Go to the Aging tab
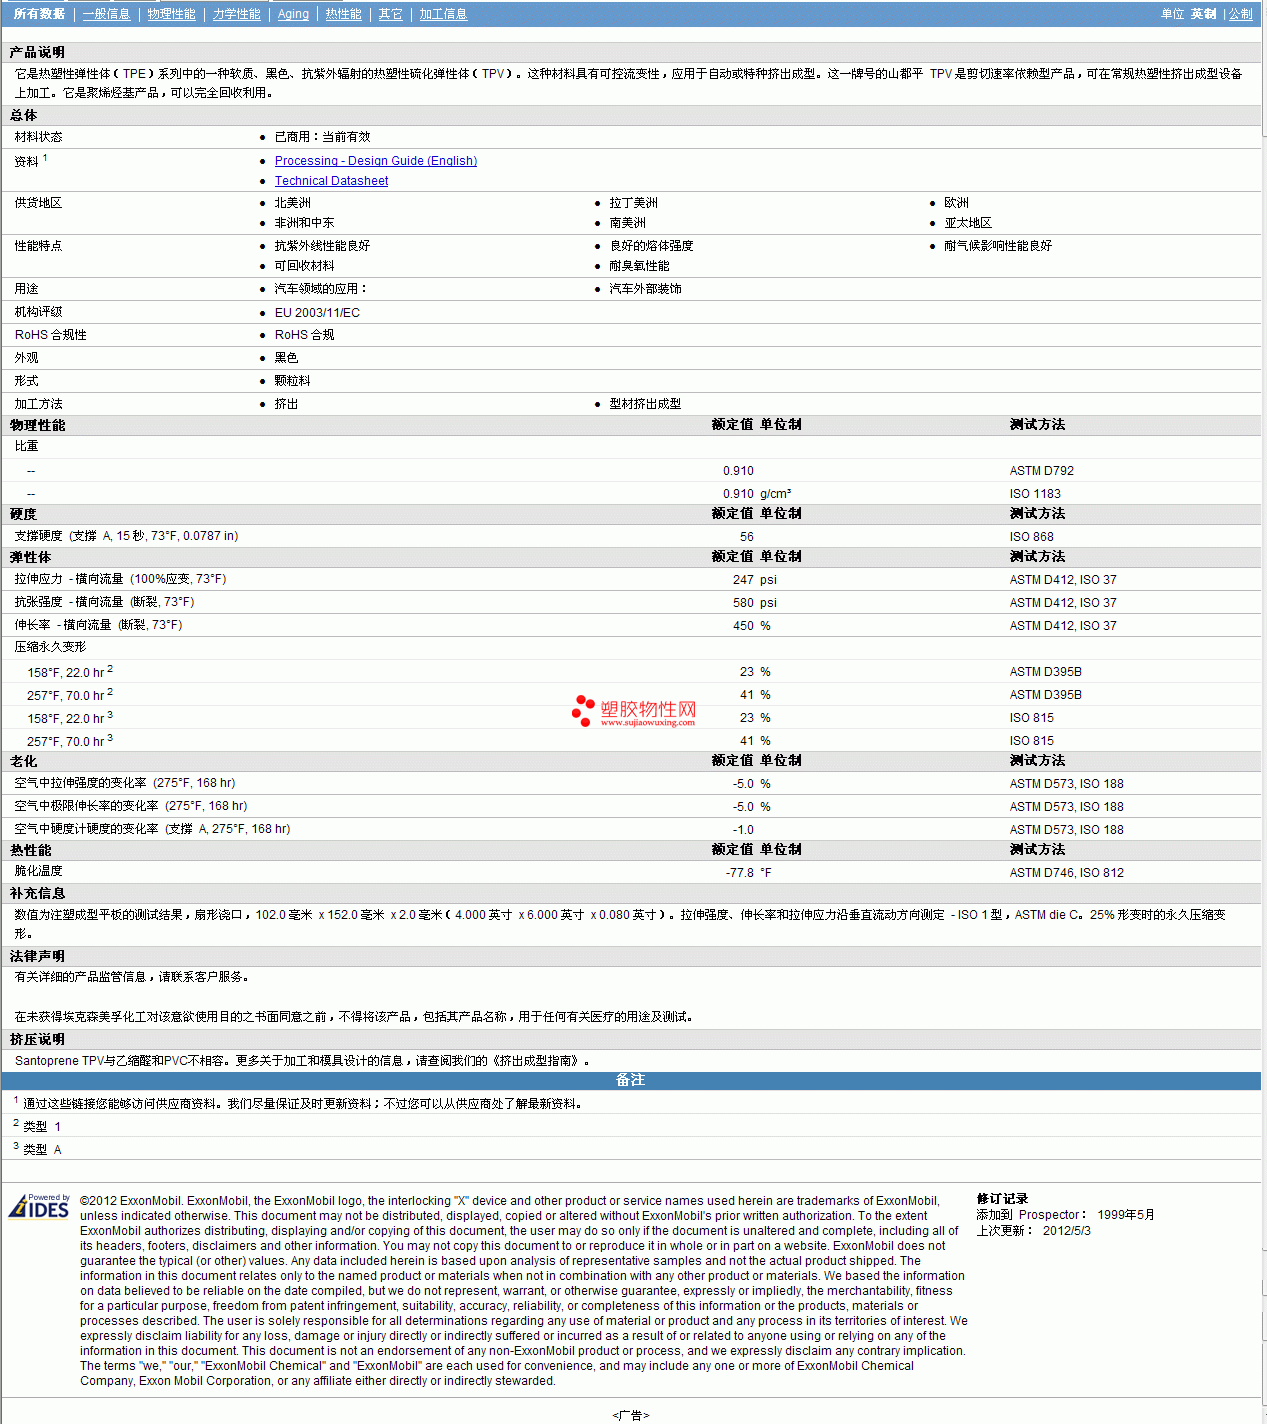This screenshot has height=1424, width=1267. click(293, 14)
